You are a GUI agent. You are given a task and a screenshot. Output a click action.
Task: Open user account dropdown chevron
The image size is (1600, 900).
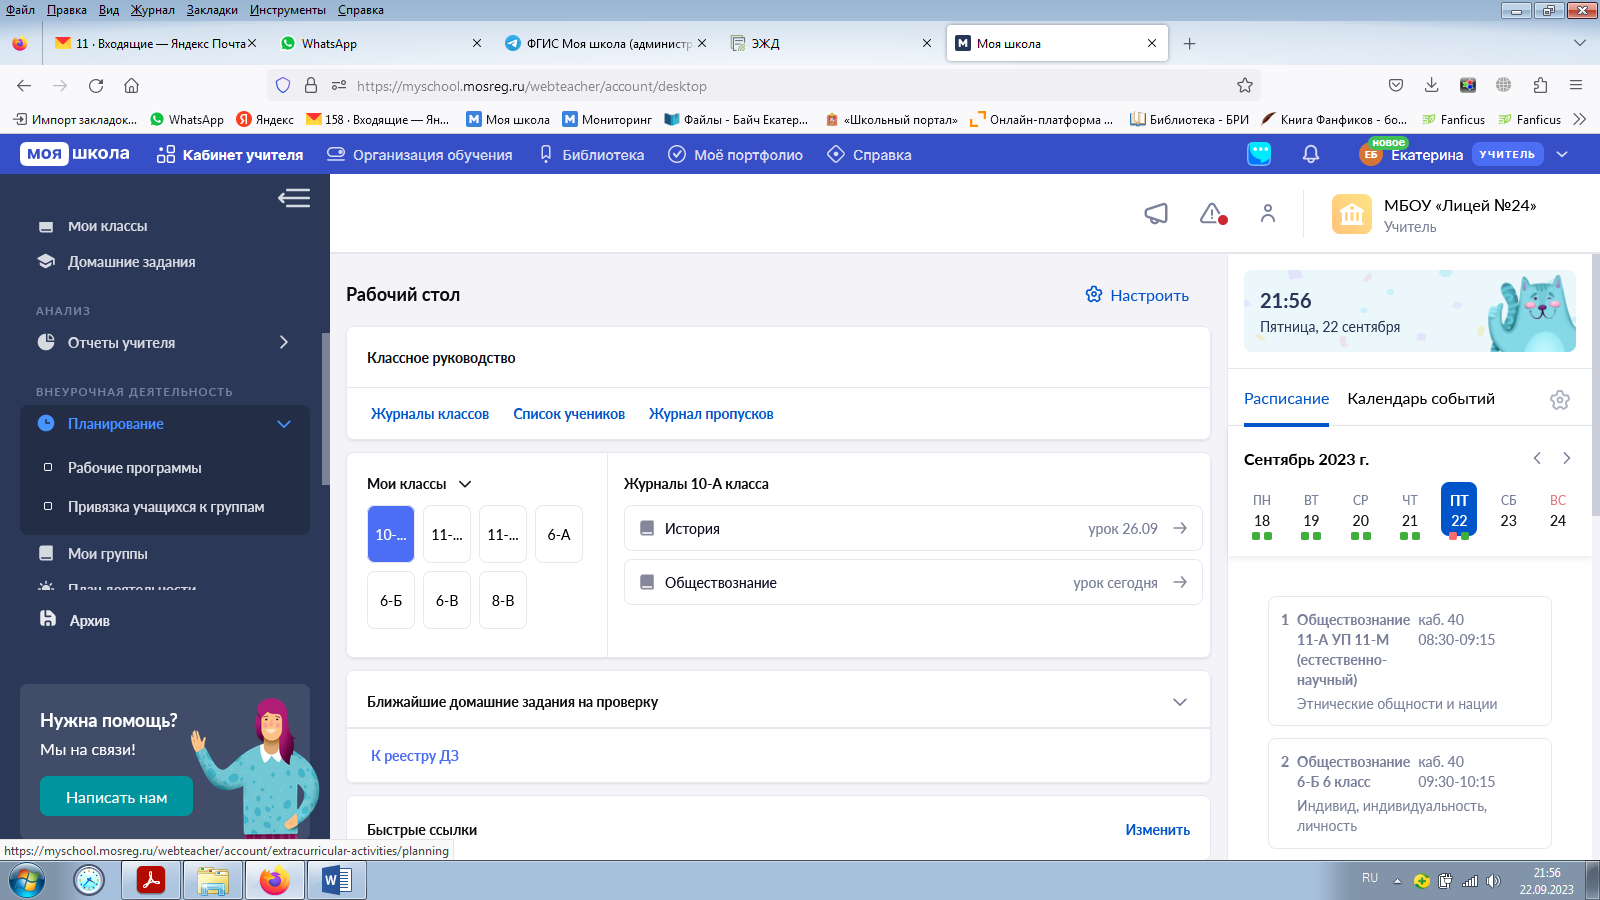1562,154
